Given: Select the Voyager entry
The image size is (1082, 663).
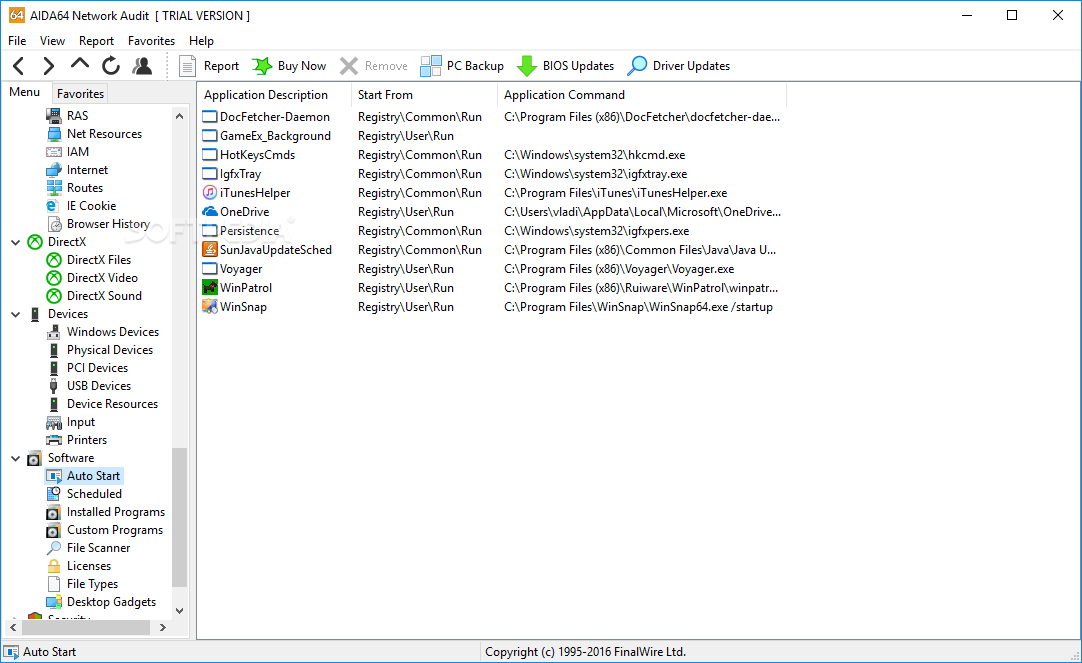Looking at the screenshot, I should [241, 269].
